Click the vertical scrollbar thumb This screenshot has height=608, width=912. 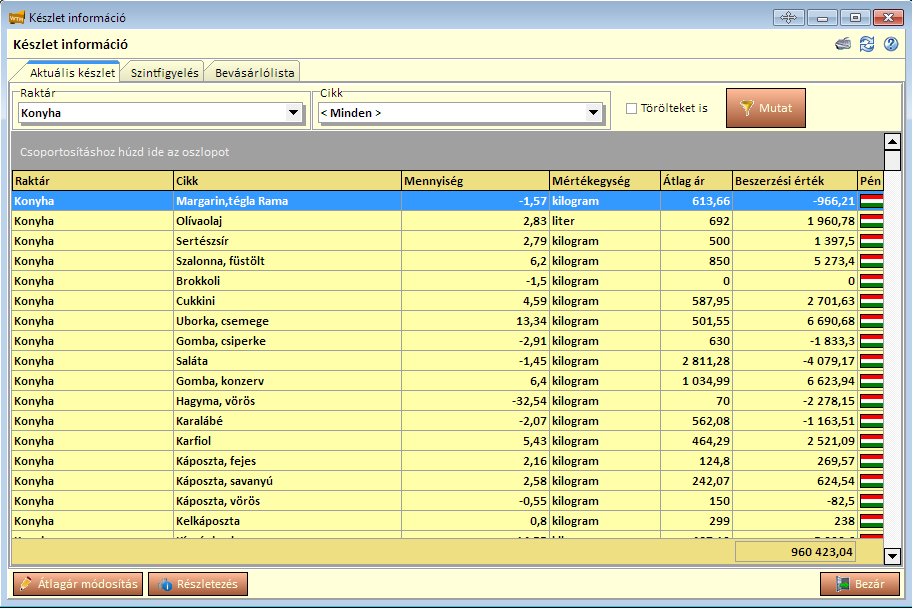(892, 161)
